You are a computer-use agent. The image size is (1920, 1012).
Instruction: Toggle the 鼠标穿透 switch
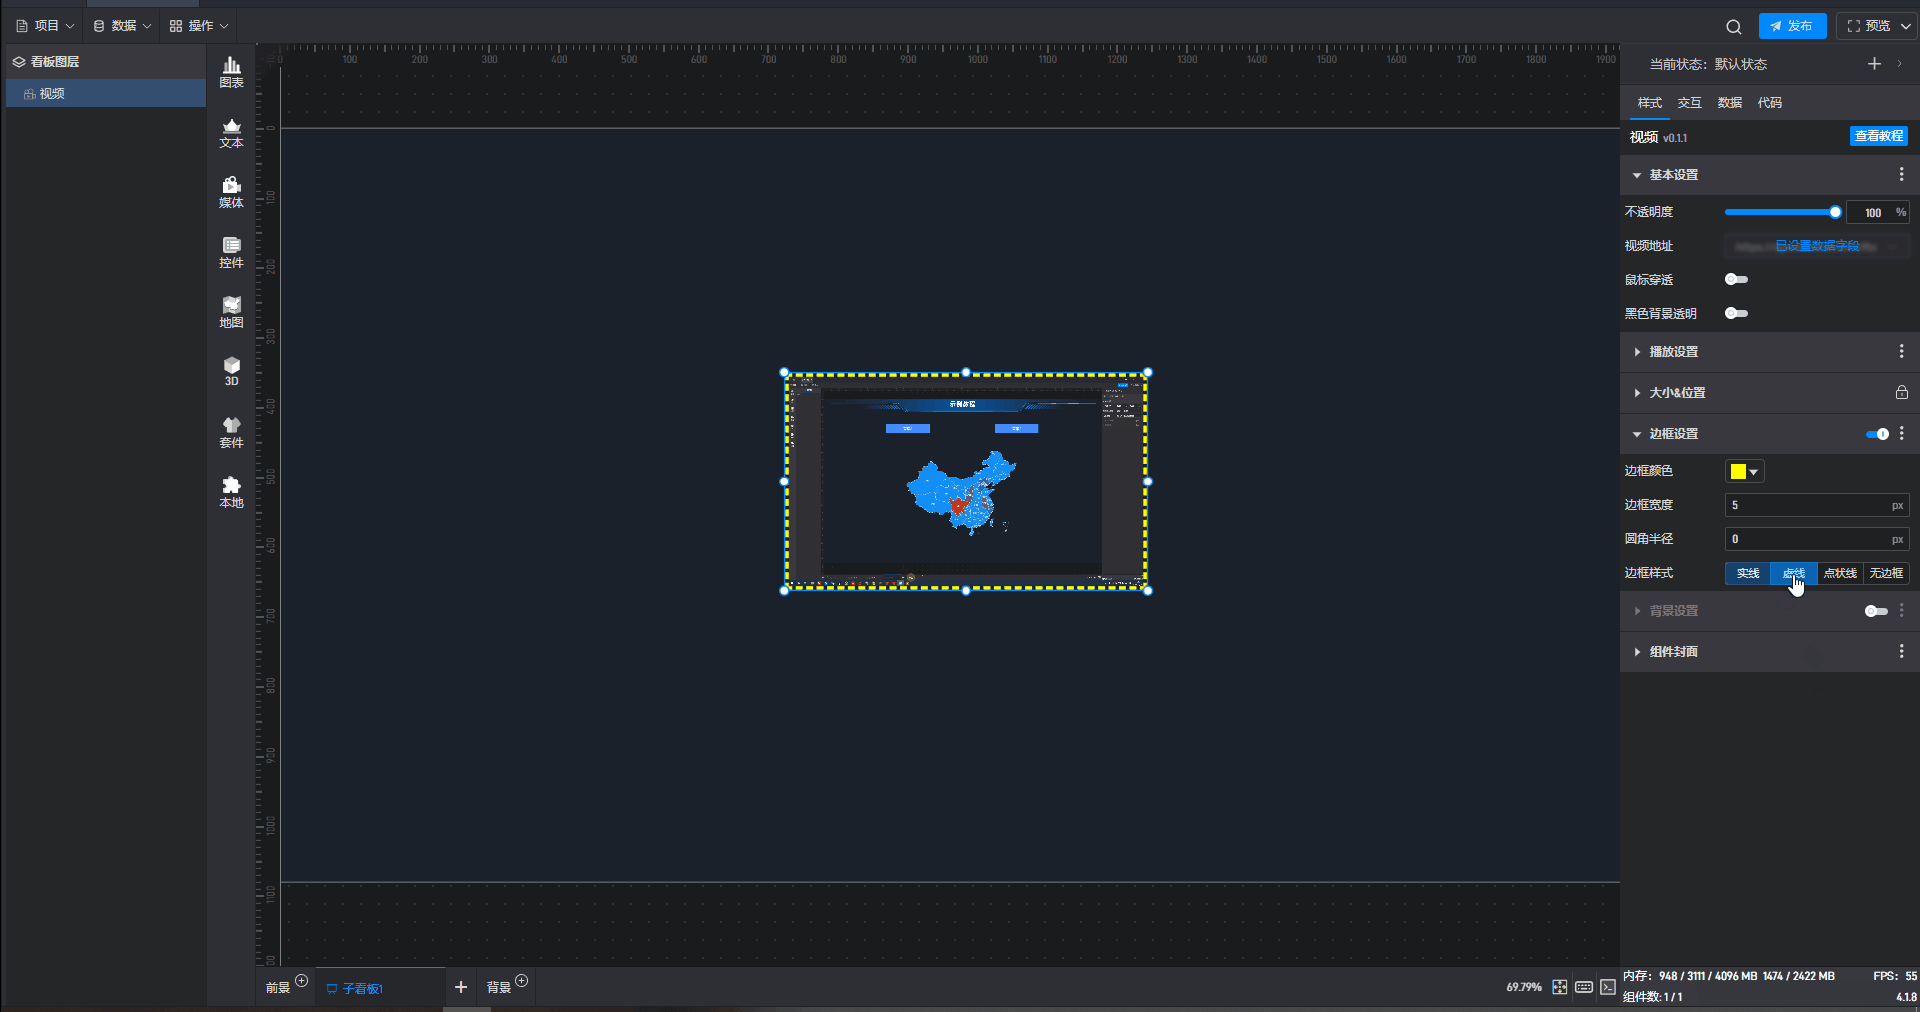[x=1736, y=280]
